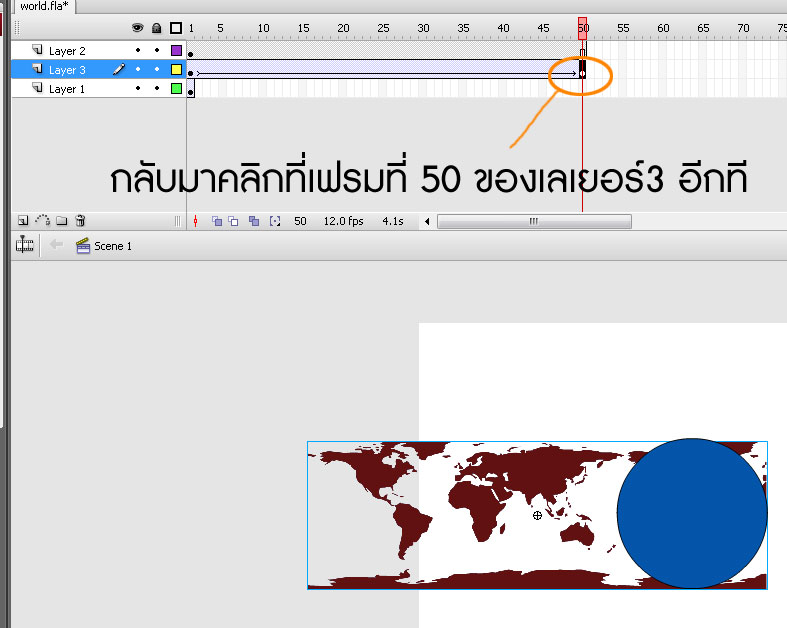The image size is (787, 628).
Task: Toggle visibility dot for Layer 1
Action: point(138,88)
